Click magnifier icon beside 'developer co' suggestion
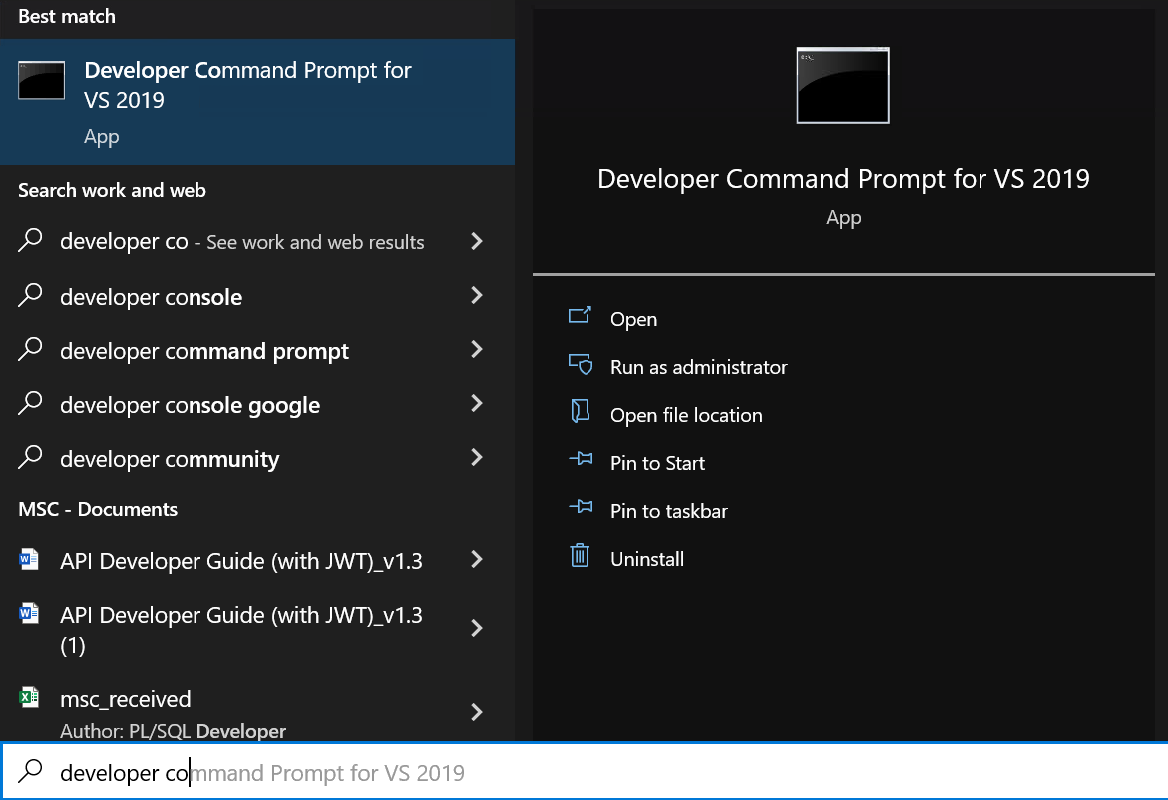 [31, 241]
